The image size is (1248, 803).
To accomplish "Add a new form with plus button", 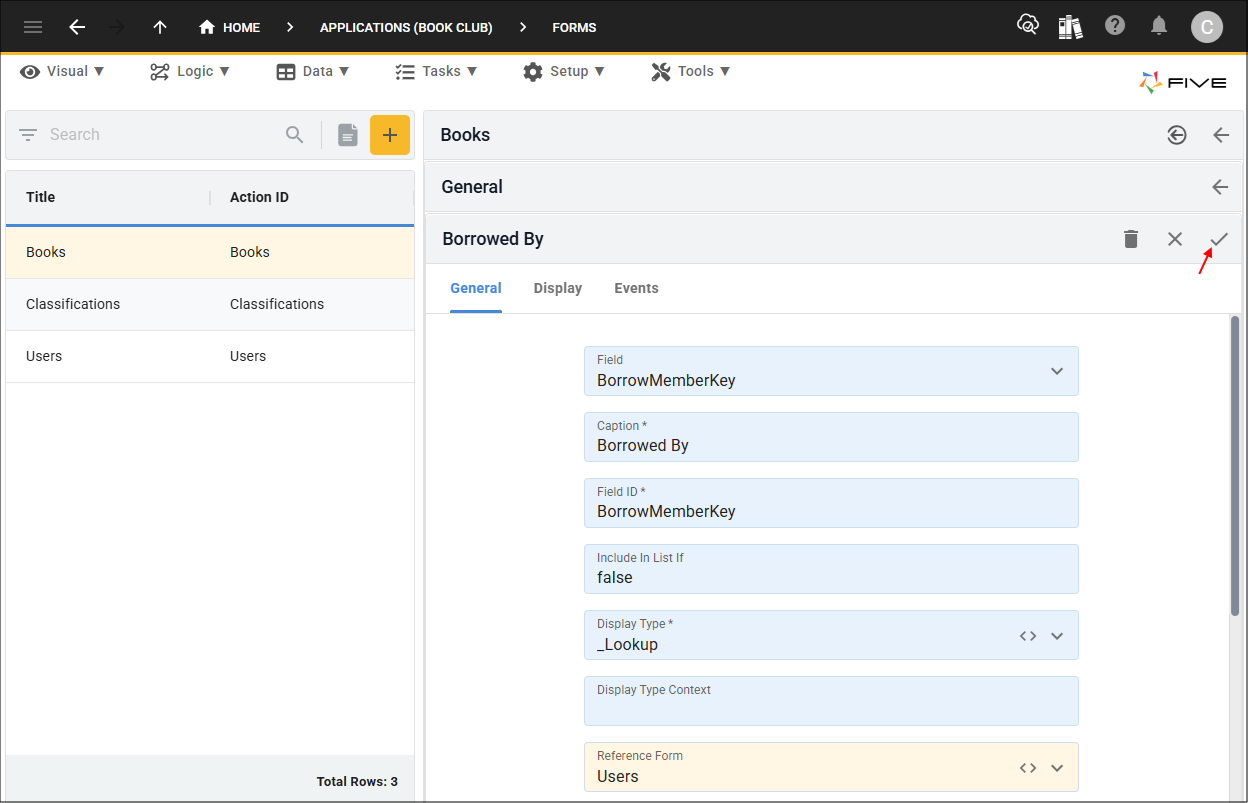I will tap(390, 135).
